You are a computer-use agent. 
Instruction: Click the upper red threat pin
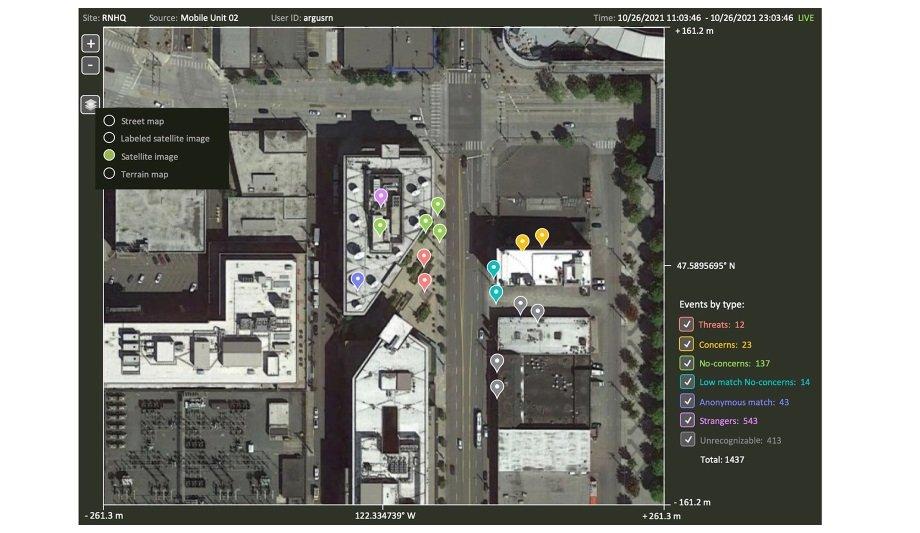(x=424, y=257)
